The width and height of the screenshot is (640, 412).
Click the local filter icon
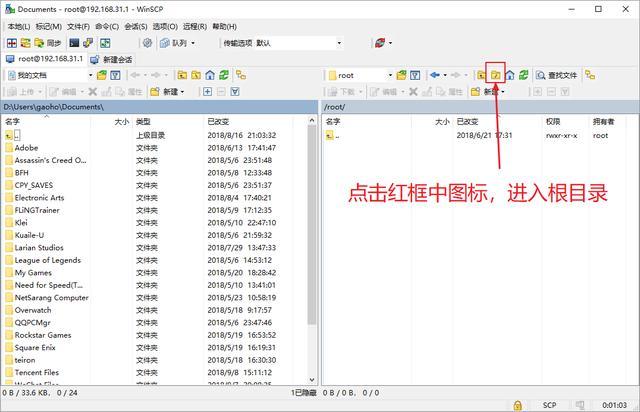[x=116, y=75]
